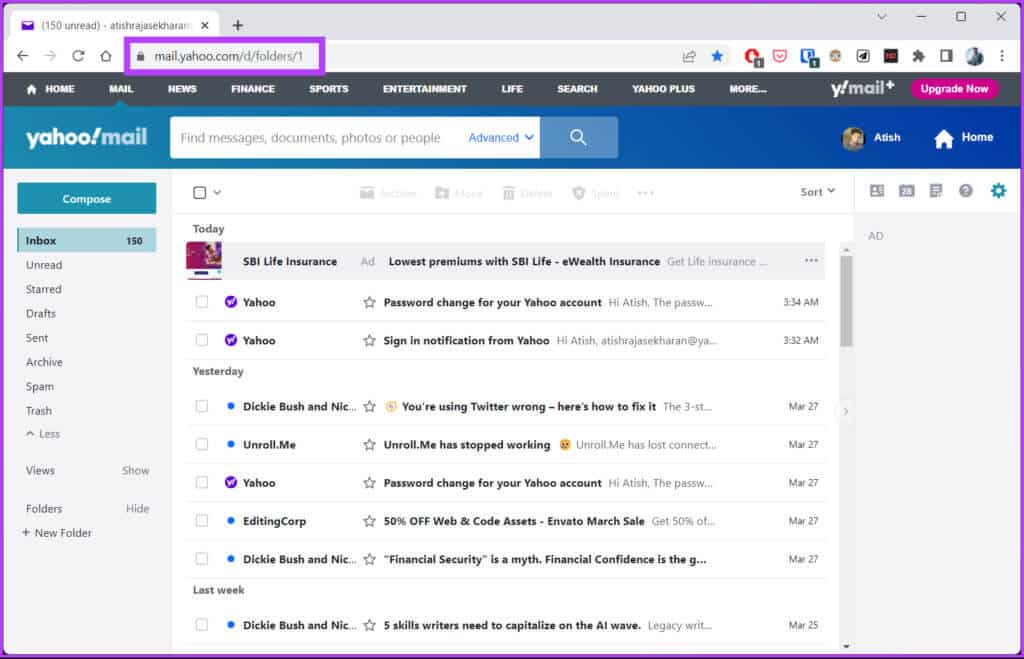Image resolution: width=1024 pixels, height=659 pixels.
Task: Star the 50% OFF Web & Code Assets email
Action: (370, 521)
